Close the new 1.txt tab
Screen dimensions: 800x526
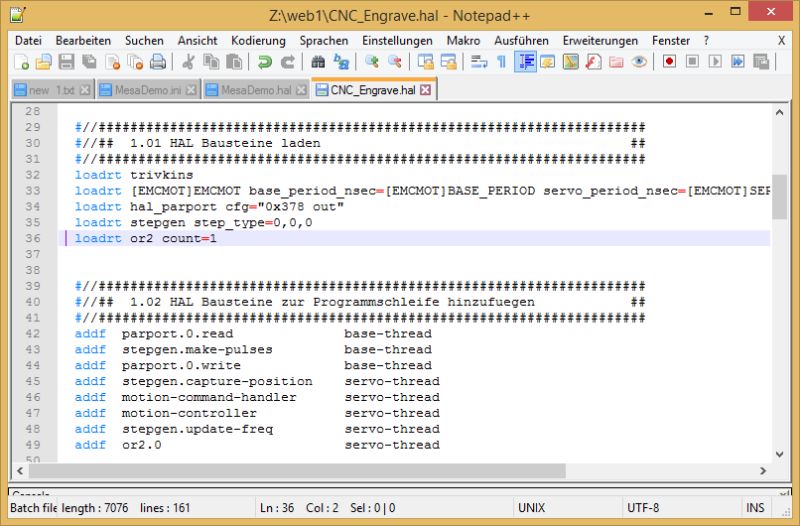85,90
